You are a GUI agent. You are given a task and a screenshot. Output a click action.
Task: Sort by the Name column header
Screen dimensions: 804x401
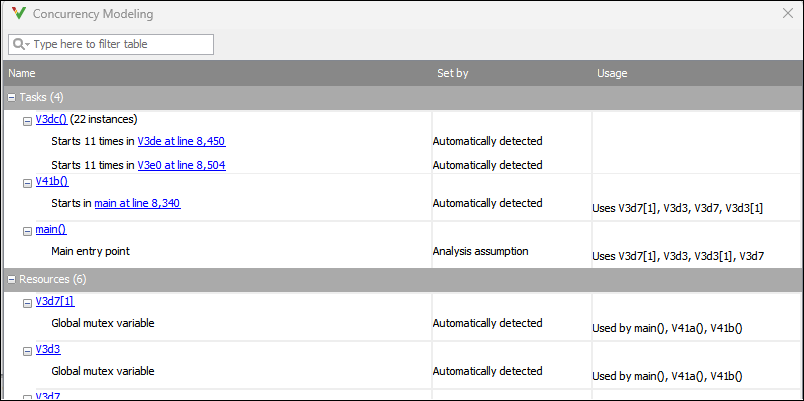[x=22, y=73]
